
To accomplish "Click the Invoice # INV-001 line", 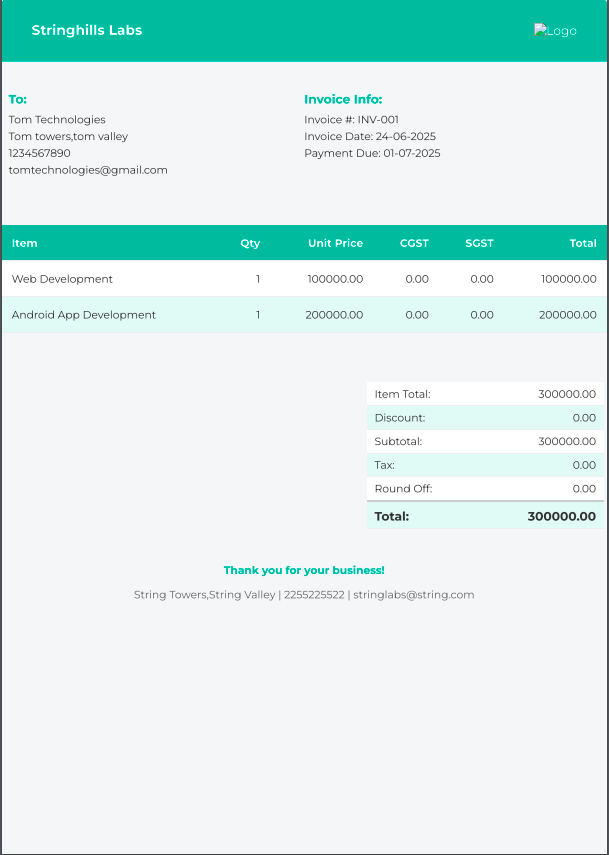I will 351,120.
